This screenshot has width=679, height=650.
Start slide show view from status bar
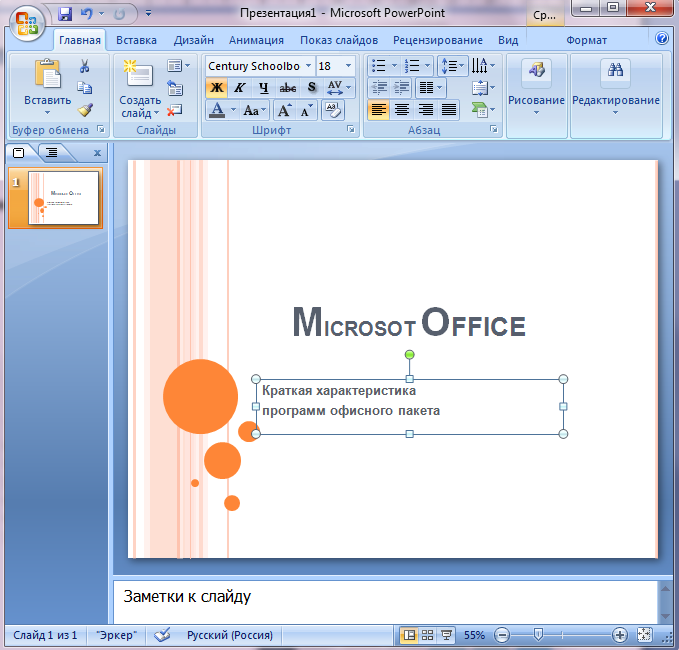point(446,635)
